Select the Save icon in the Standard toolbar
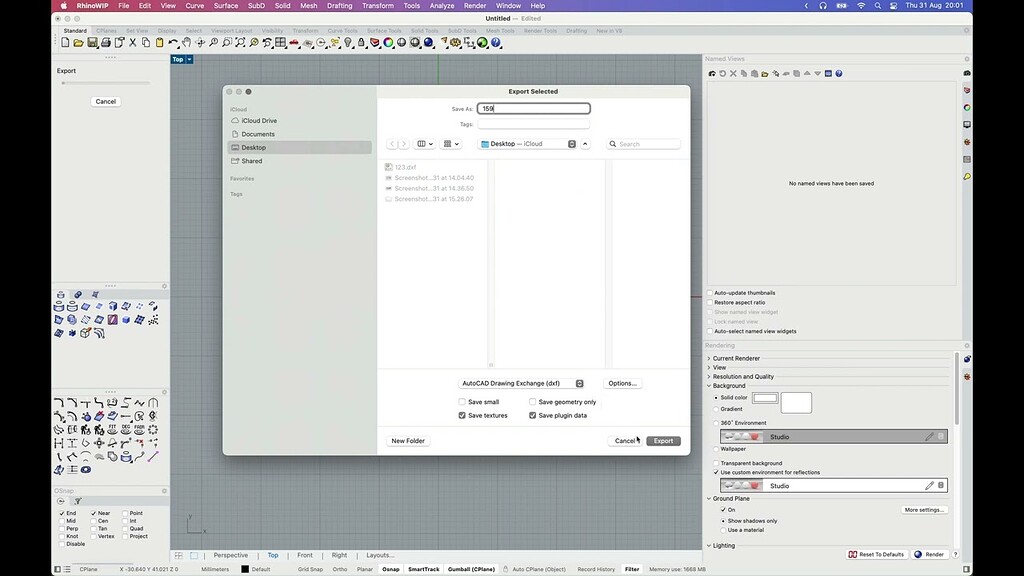Image resolution: width=1024 pixels, height=576 pixels. pyautogui.click(x=93, y=43)
